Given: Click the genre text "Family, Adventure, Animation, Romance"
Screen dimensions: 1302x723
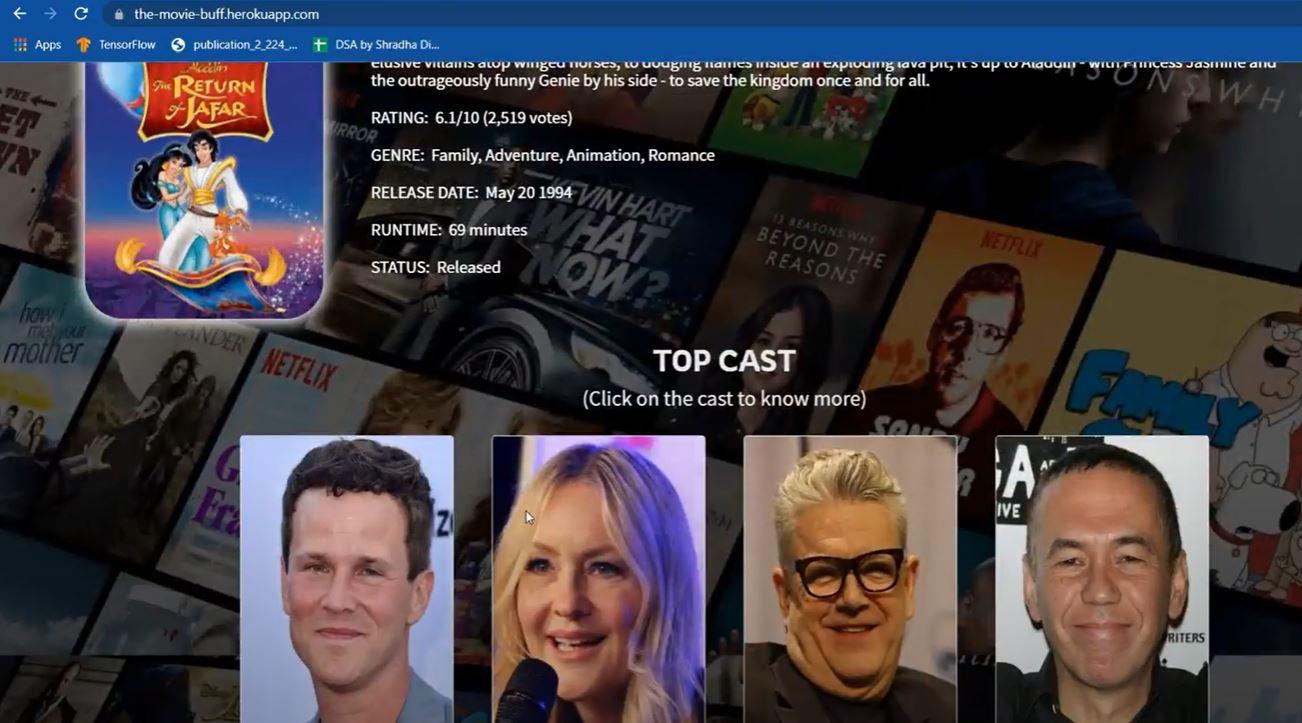Looking at the screenshot, I should (573, 155).
